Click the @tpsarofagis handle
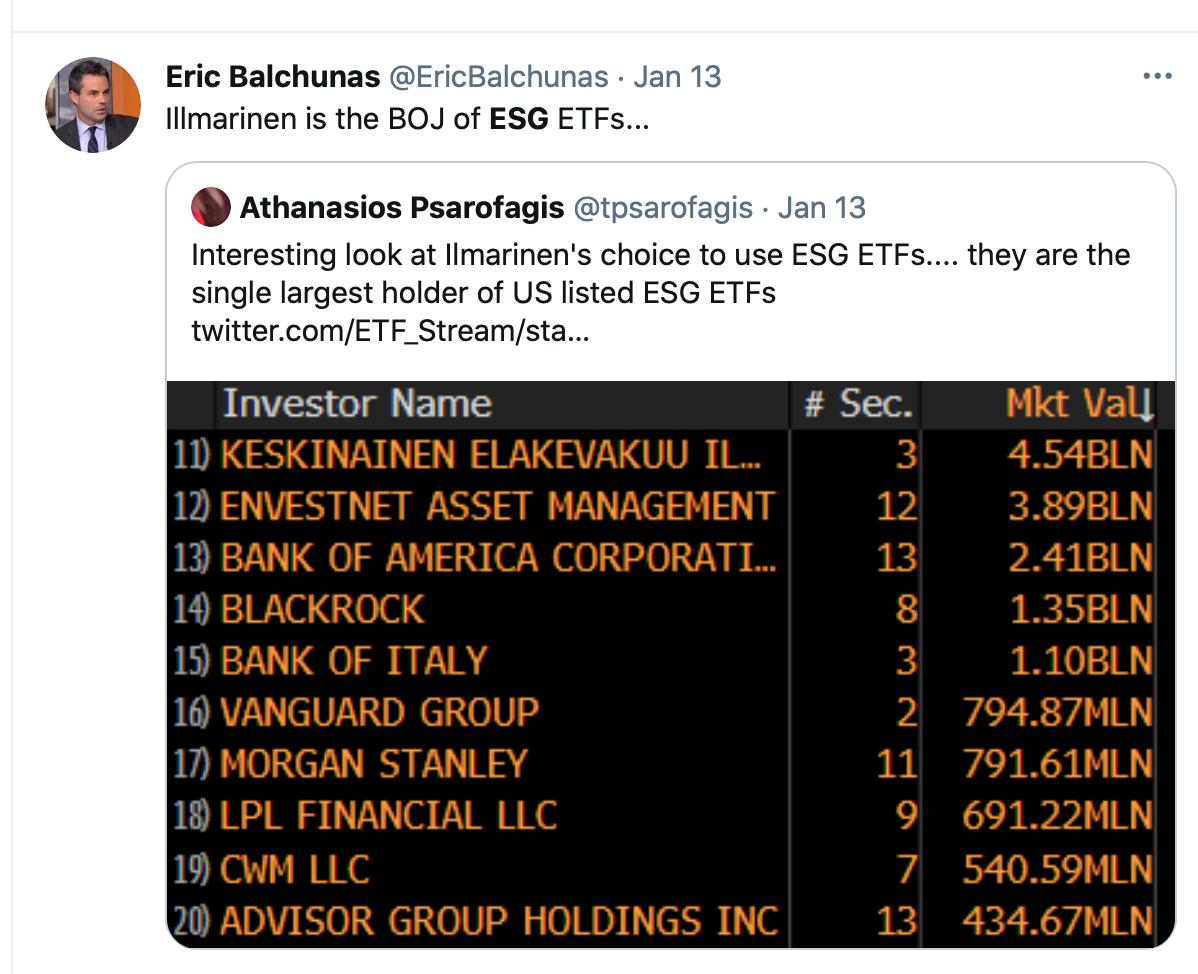Viewport: 1198px width, 974px height. tap(661, 208)
